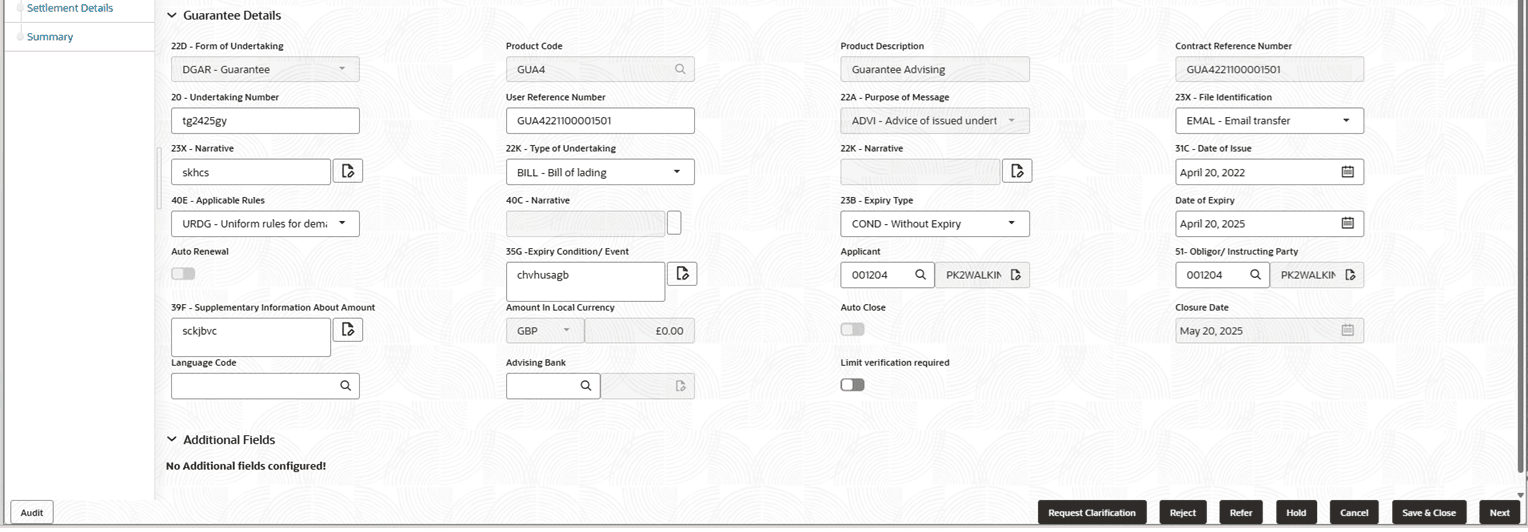1528x532 pixels.
Task: Click the Save & Close button
Action: click(x=1429, y=512)
